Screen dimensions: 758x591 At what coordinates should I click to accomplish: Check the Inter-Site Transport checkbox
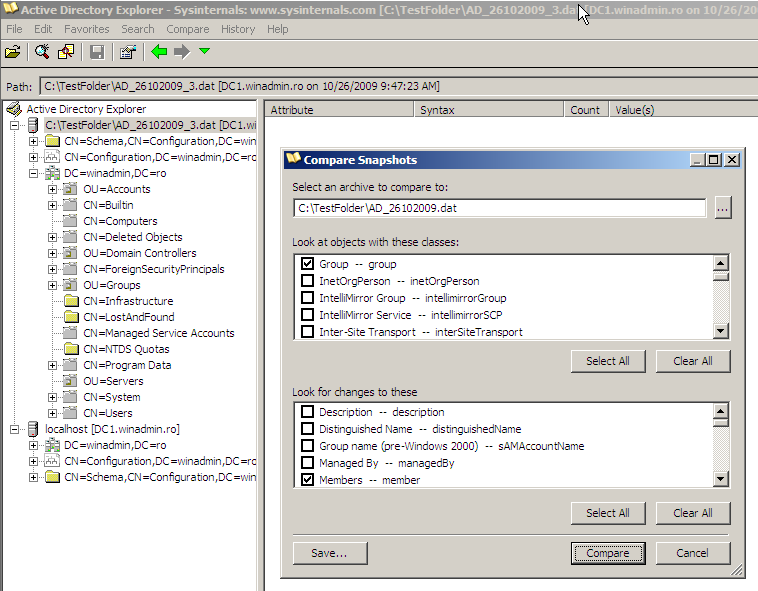pyautogui.click(x=307, y=332)
